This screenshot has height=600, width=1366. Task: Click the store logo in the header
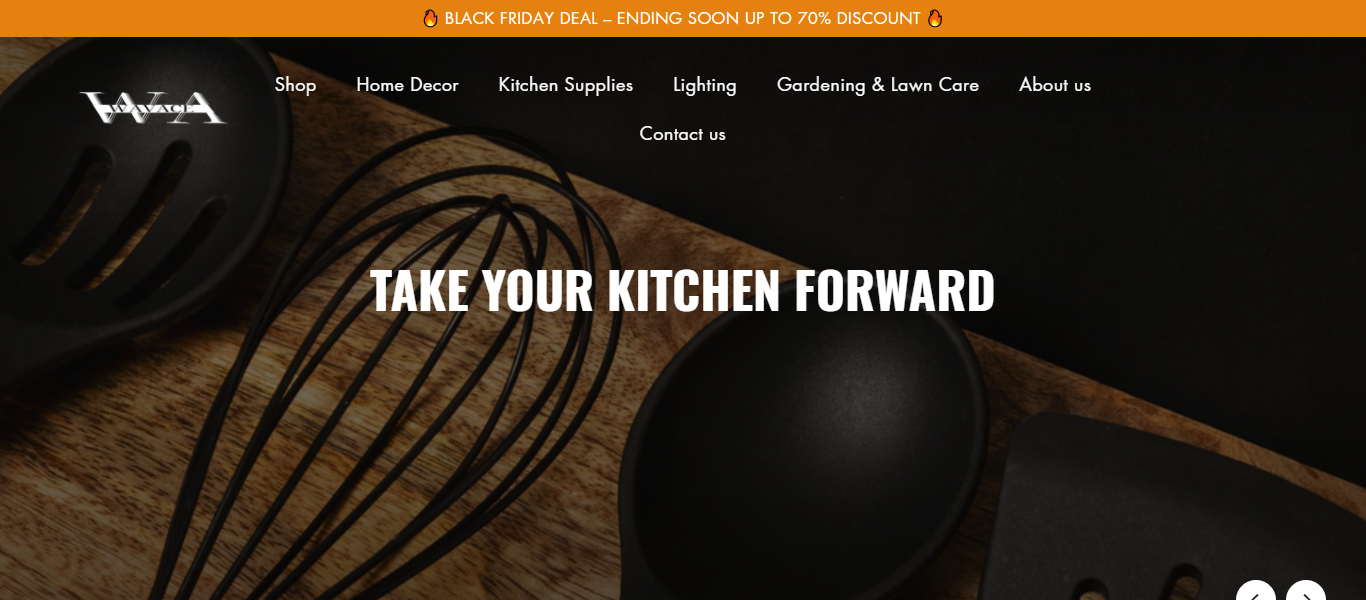[x=153, y=107]
